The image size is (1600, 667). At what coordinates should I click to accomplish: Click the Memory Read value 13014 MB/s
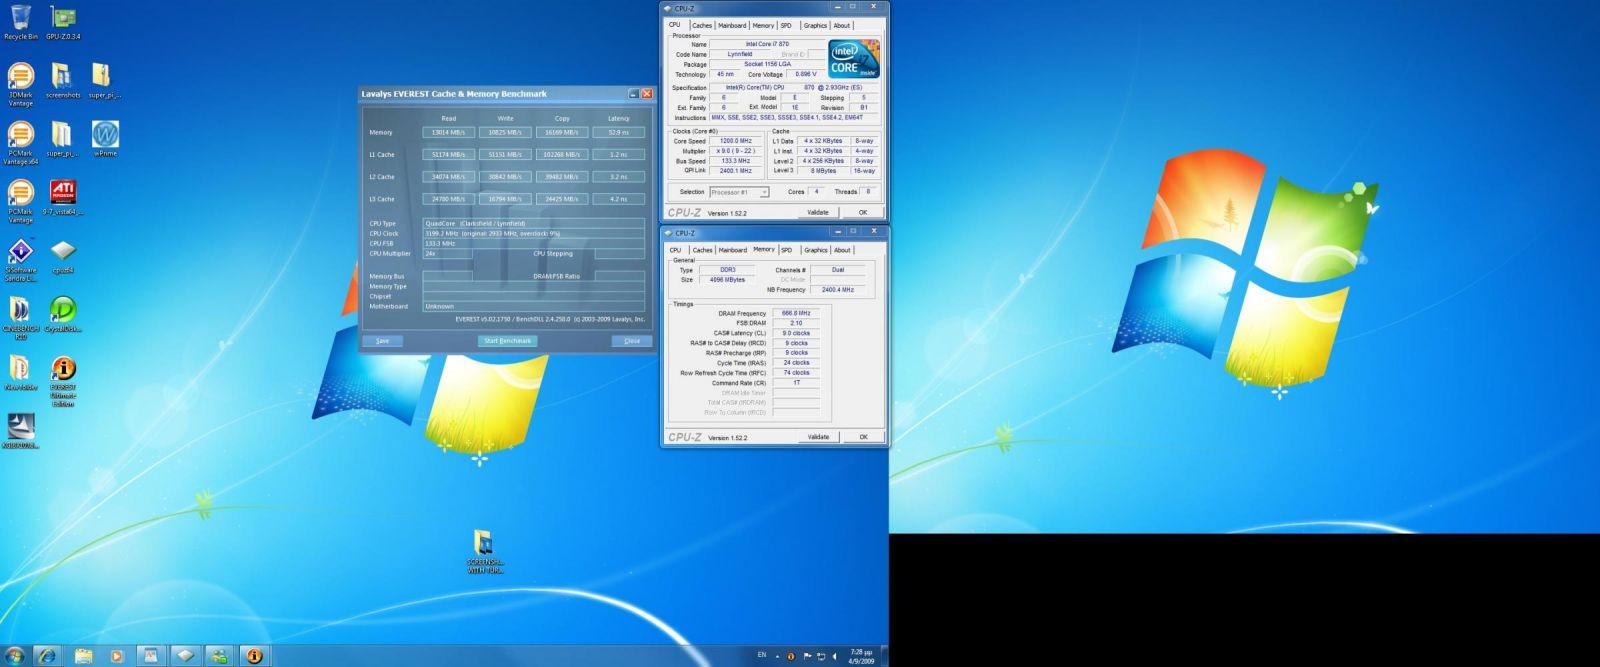click(448, 132)
